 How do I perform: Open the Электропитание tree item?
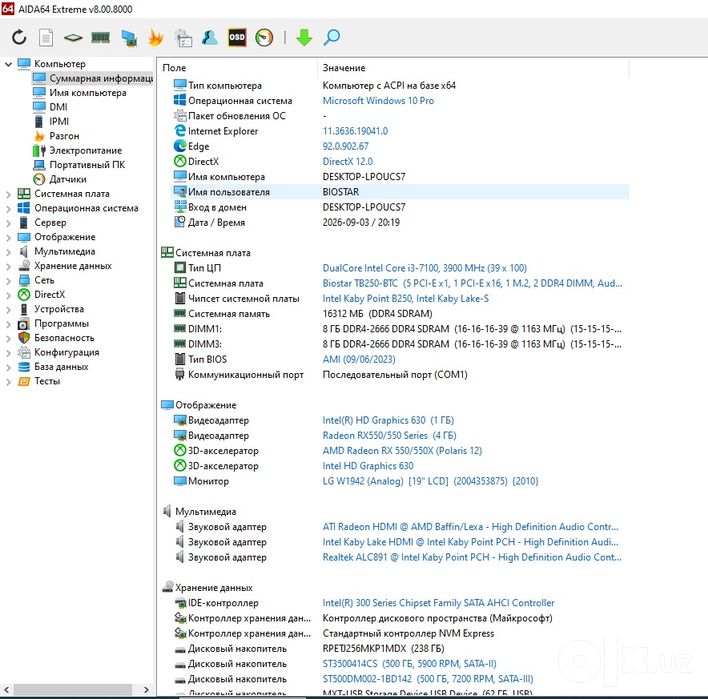77,150
